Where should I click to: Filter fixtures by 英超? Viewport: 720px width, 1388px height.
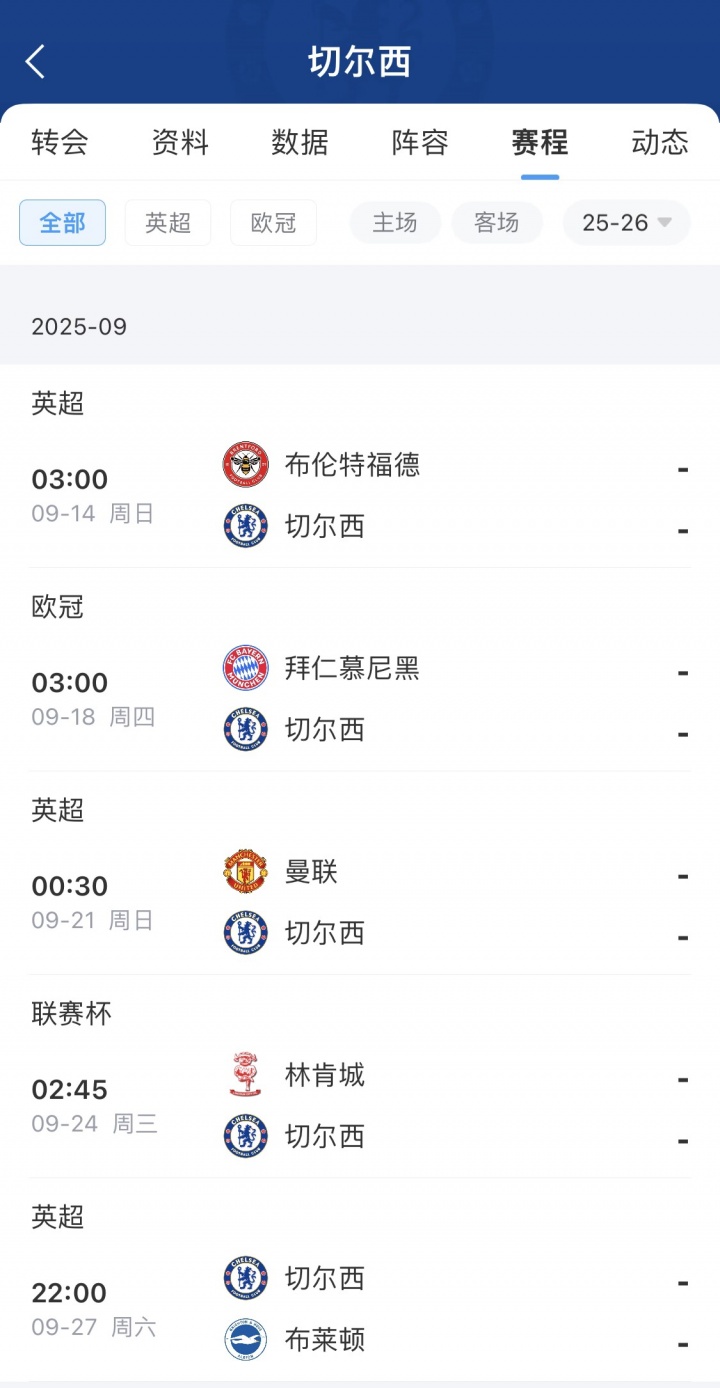[168, 222]
